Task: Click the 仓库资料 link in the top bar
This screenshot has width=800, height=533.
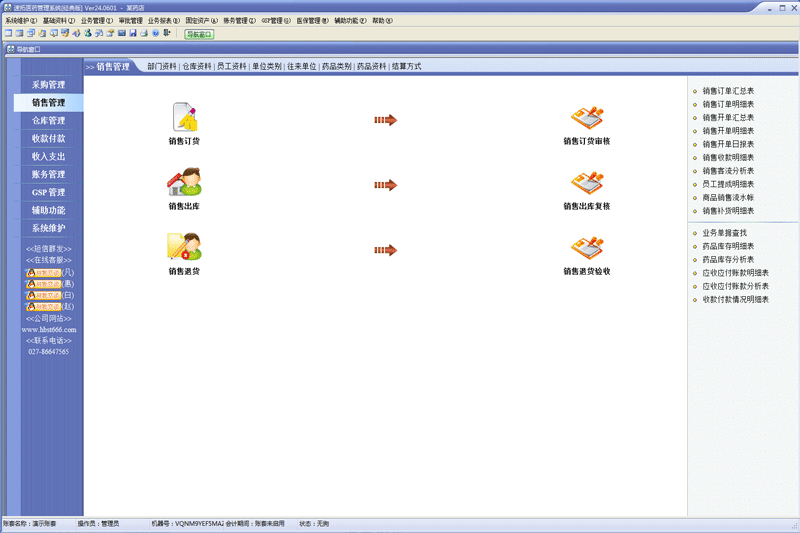Action: tap(197, 66)
